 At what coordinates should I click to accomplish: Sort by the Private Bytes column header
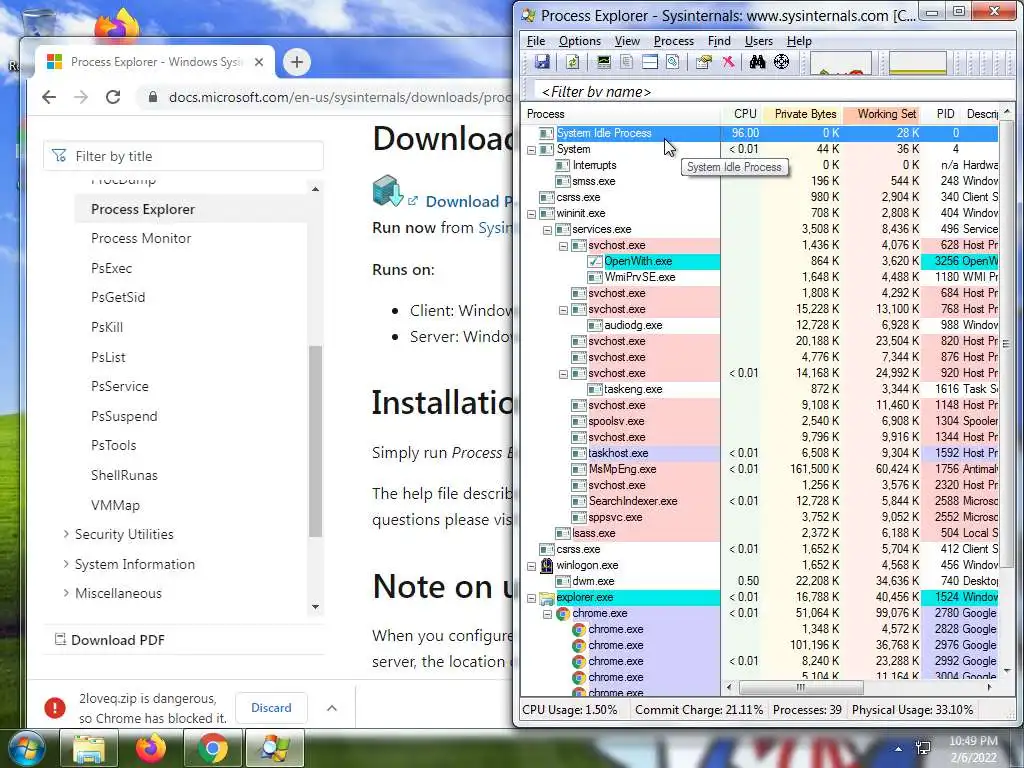(802, 114)
